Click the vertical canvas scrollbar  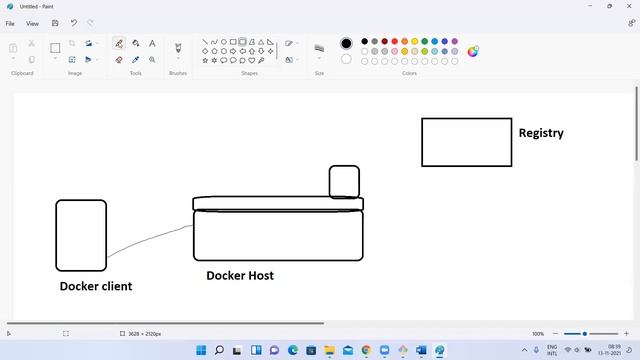click(636, 123)
